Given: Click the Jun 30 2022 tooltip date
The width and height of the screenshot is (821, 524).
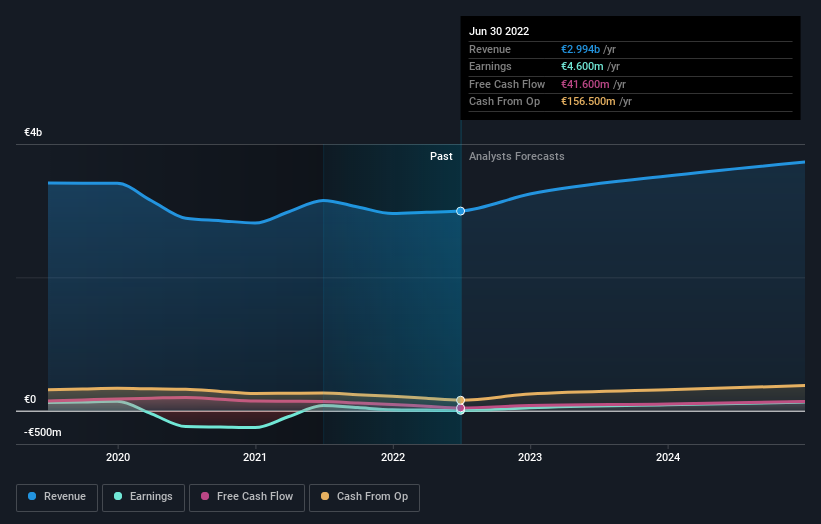Looking at the screenshot, I should [499, 31].
